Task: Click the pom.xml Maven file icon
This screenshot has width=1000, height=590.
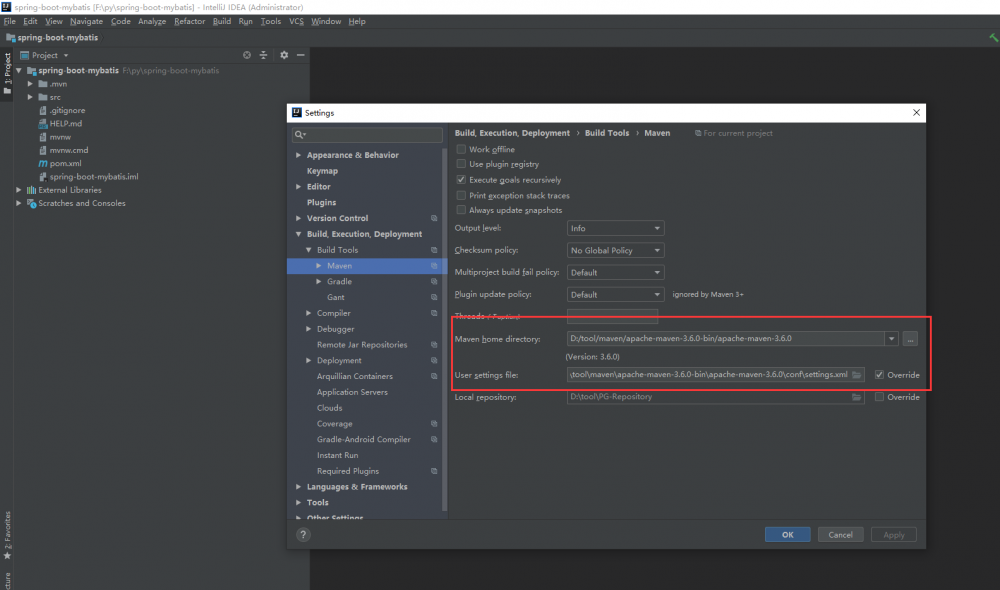Action: (43, 163)
